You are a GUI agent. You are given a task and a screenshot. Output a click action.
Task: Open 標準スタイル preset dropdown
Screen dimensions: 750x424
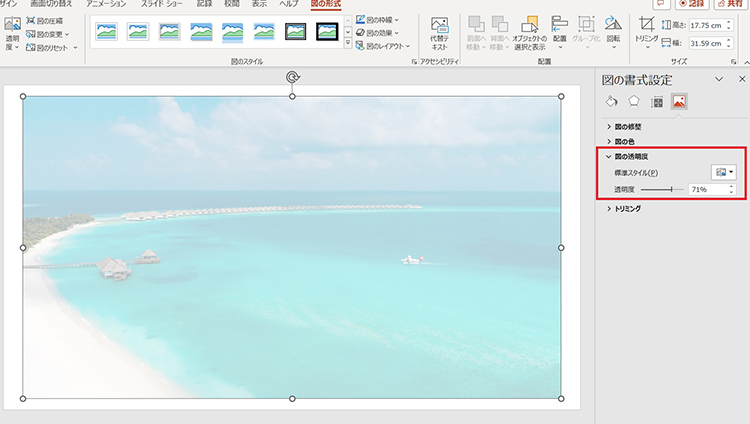(723, 173)
